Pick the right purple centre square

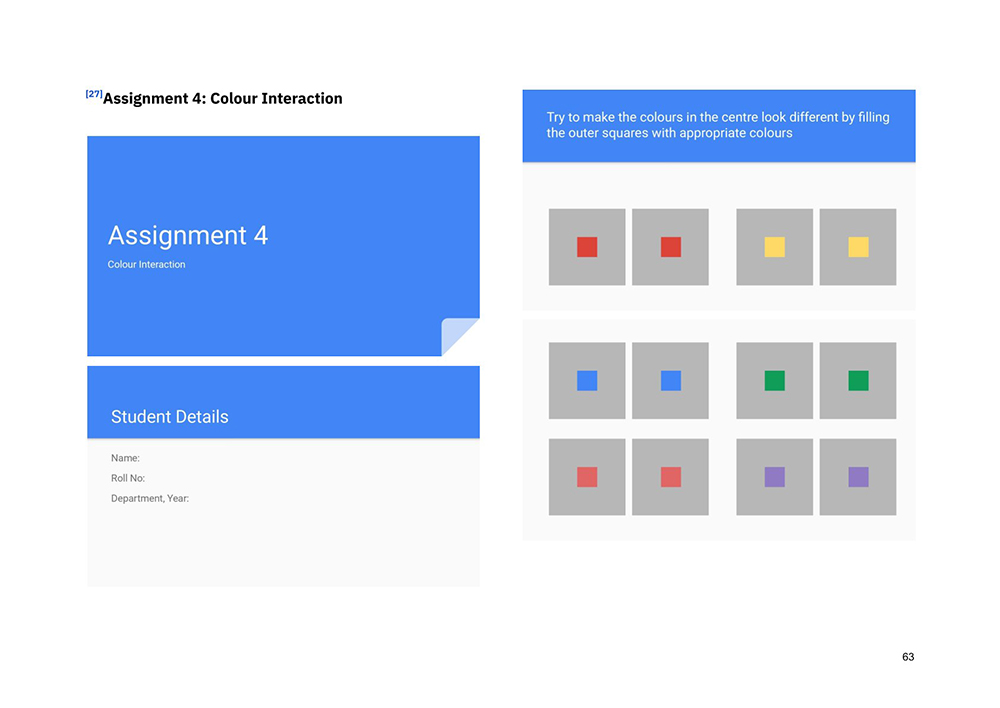tap(858, 476)
